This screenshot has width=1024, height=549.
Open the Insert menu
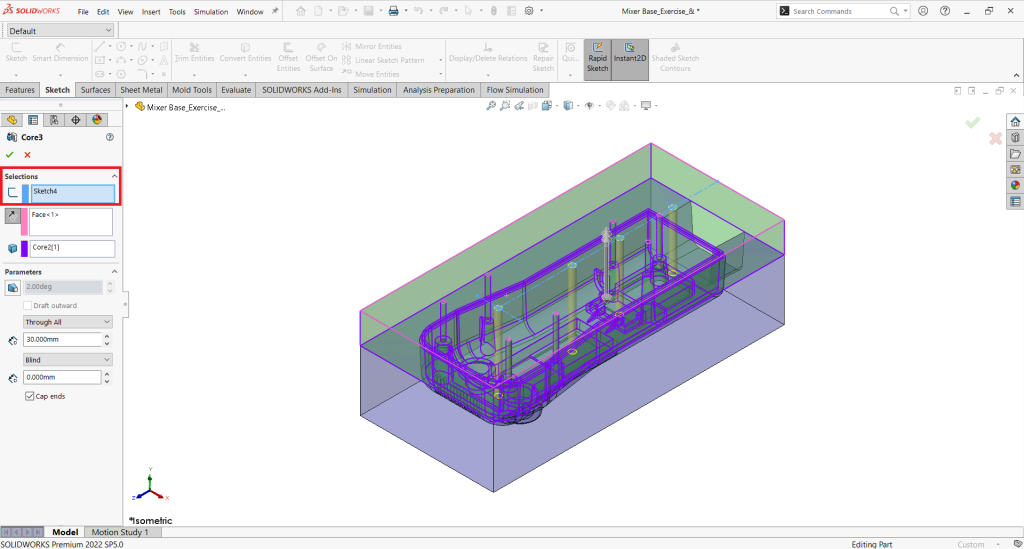click(151, 12)
